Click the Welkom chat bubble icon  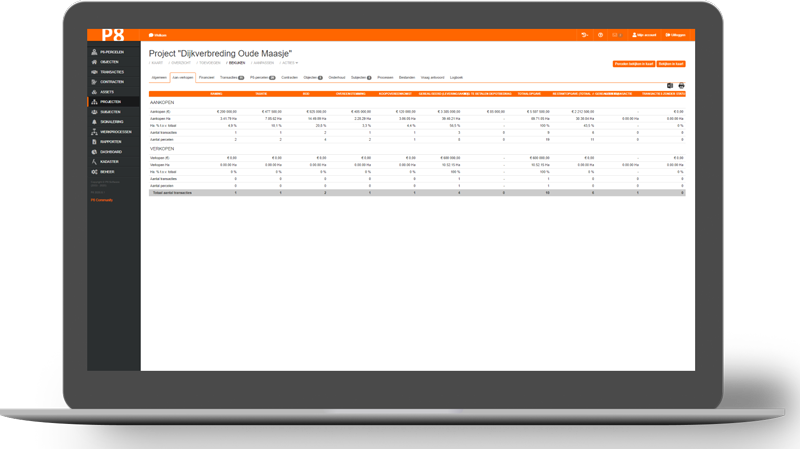point(151,35)
